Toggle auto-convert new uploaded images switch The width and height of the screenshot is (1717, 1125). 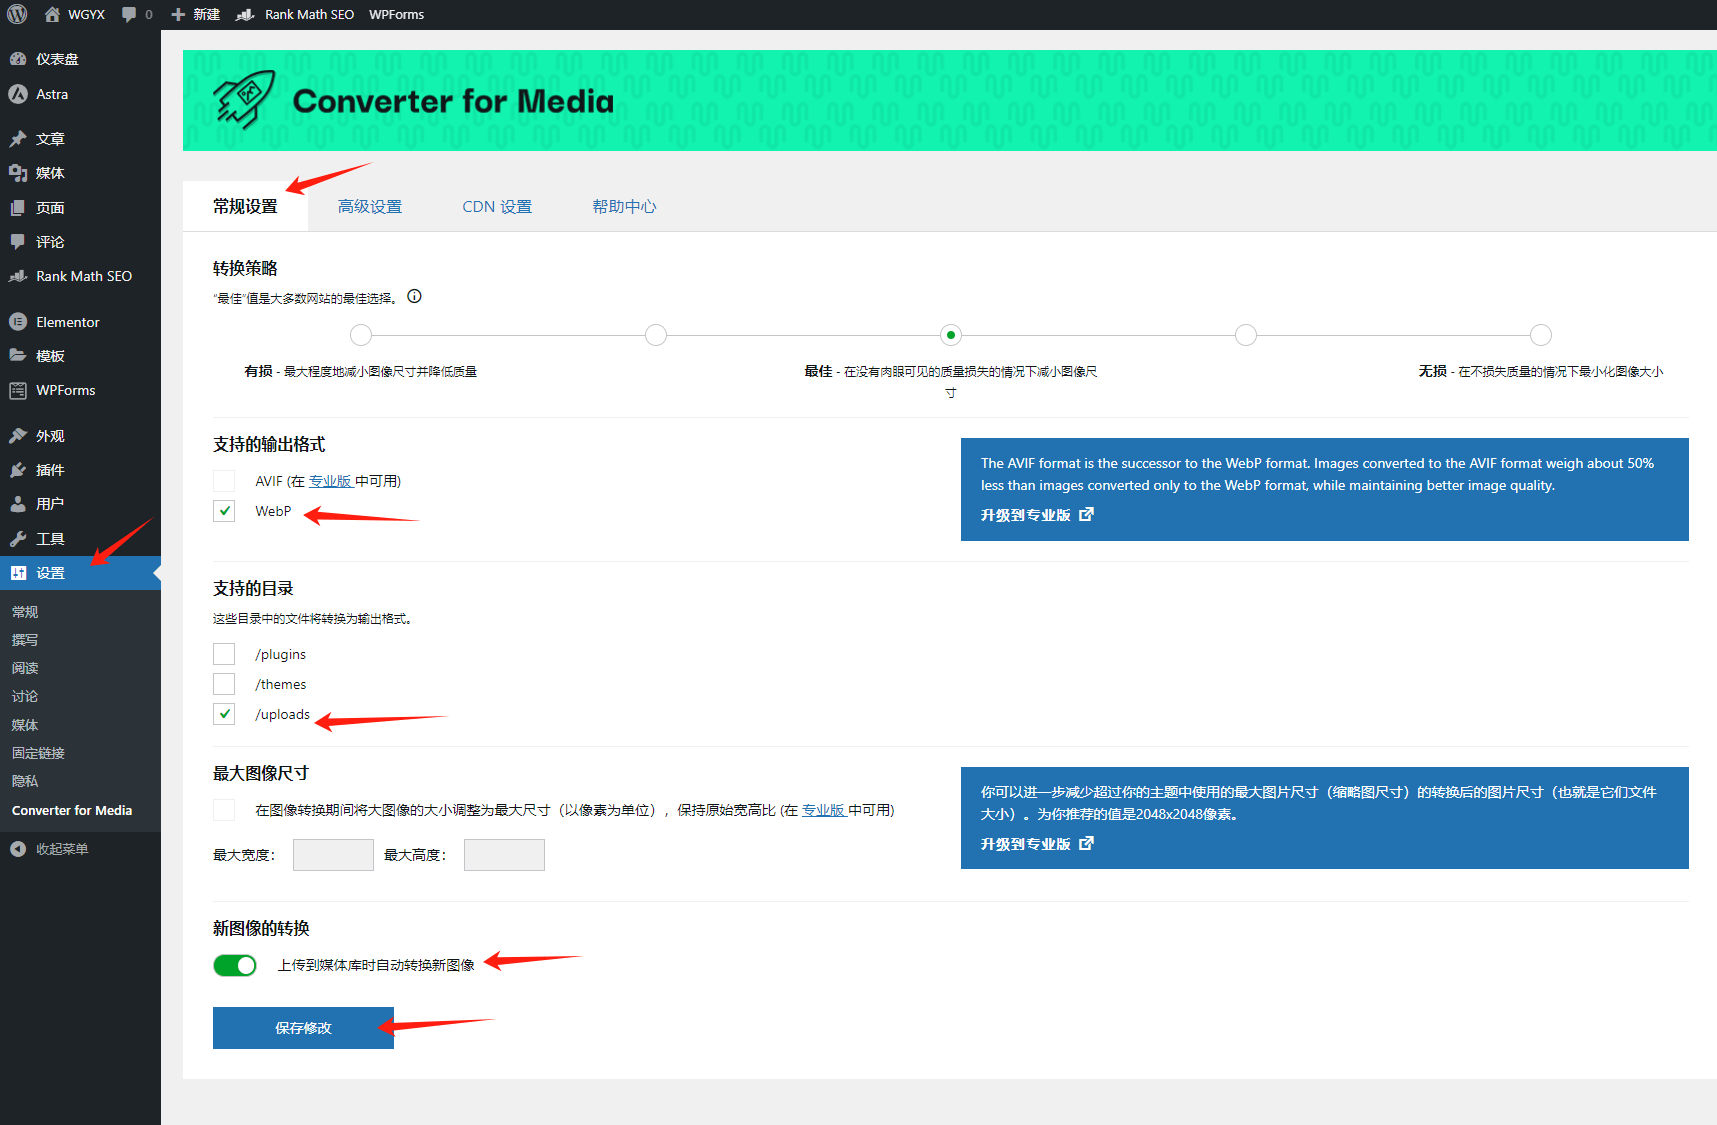pos(235,965)
